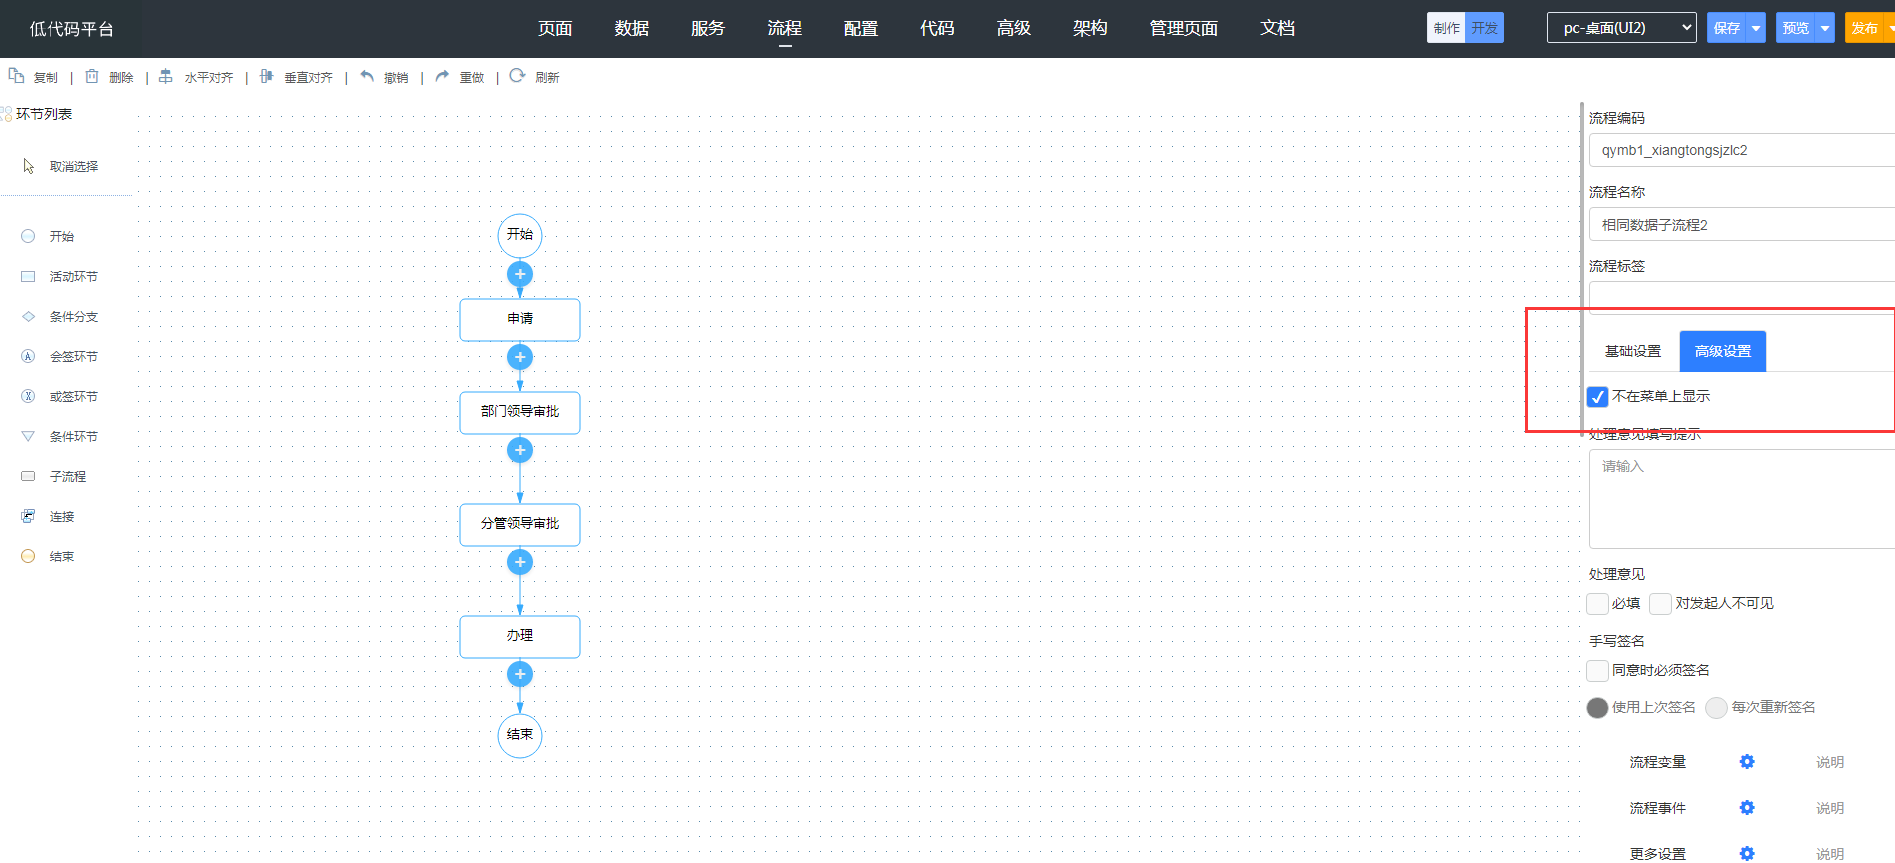Select the conditional branch diamond icon
The width and height of the screenshot is (1895, 863).
point(28,316)
